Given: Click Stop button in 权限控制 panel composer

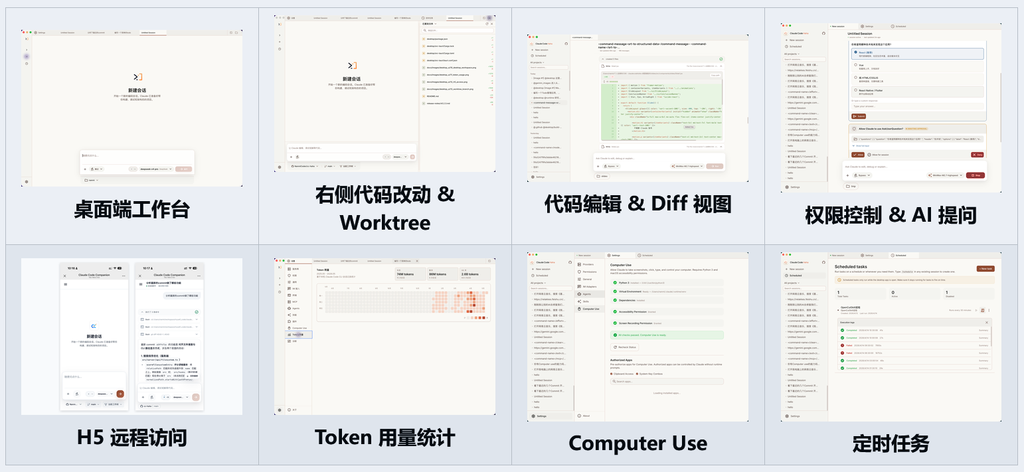Looking at the screenshot, I should 975,175.
